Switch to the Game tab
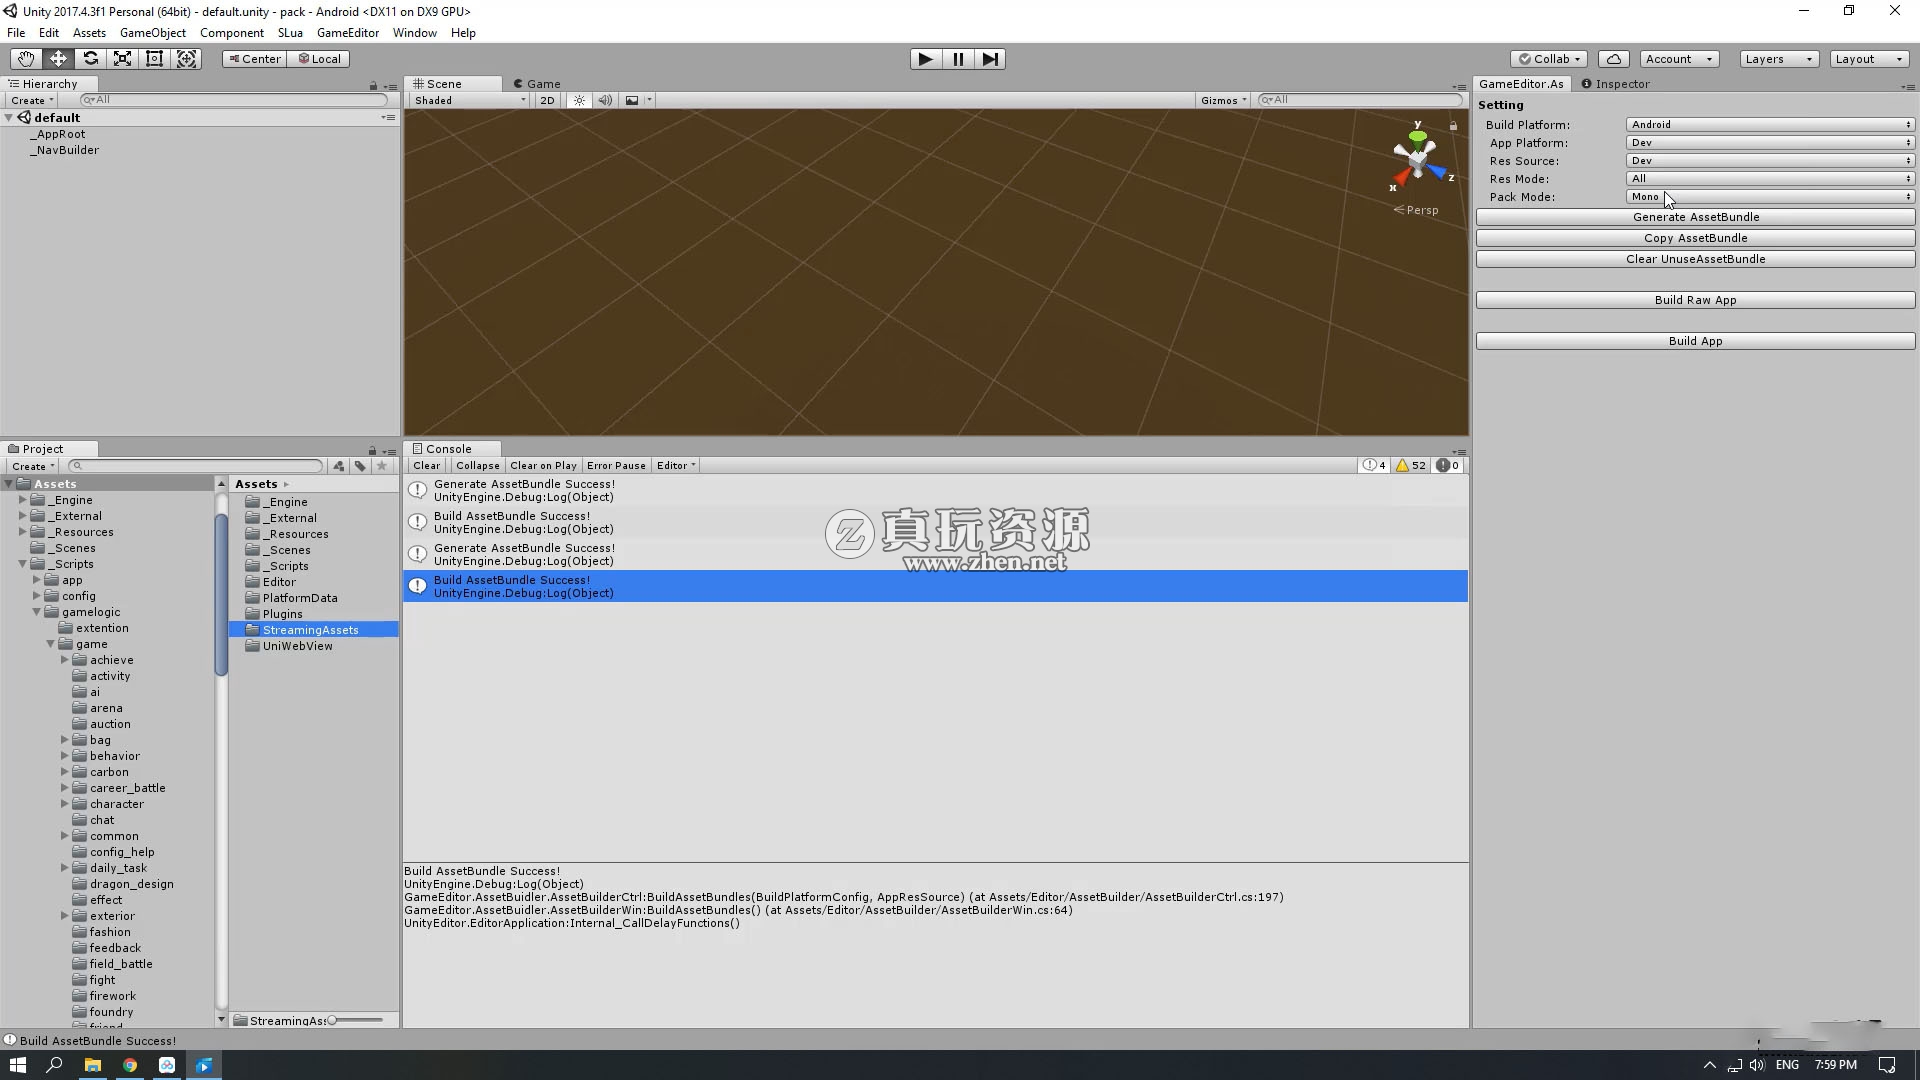 [537, 84]
